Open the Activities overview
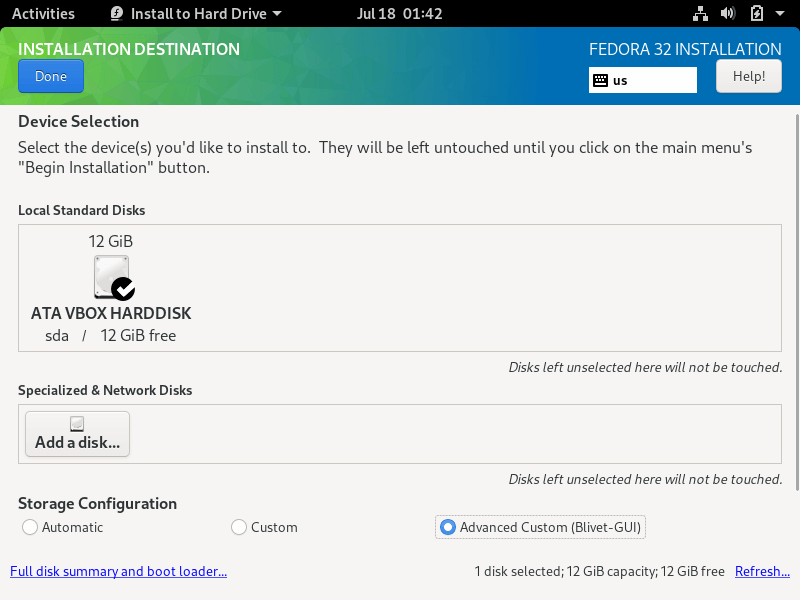This screenshot has height=600, width=800. [x=43, y=13]
